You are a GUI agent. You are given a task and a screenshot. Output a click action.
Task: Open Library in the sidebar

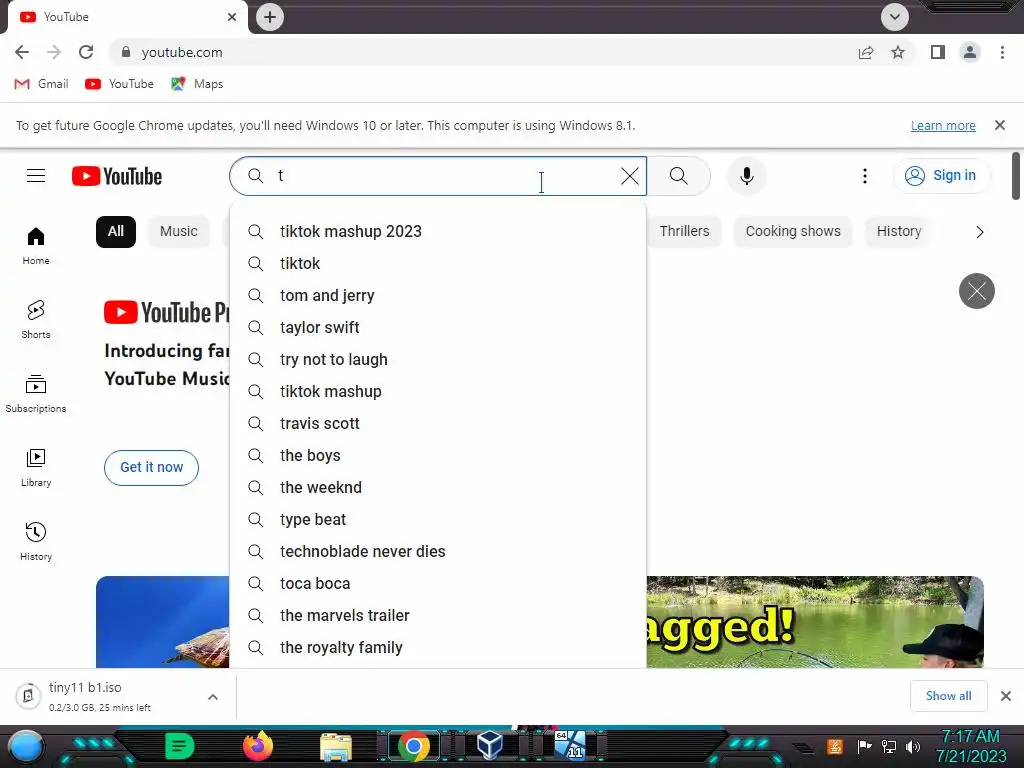(36, 468)
